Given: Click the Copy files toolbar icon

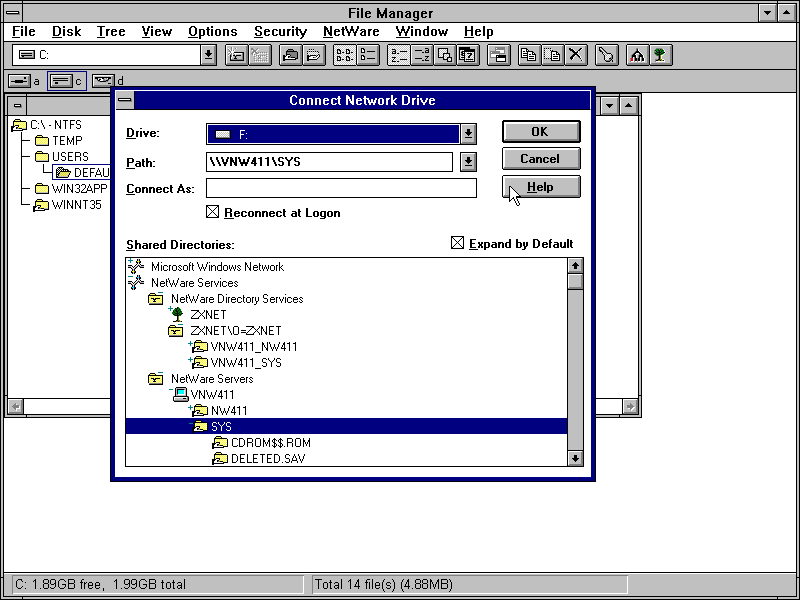Looking at the screenshot, I should pyautogui.click(x=529, y=55).
